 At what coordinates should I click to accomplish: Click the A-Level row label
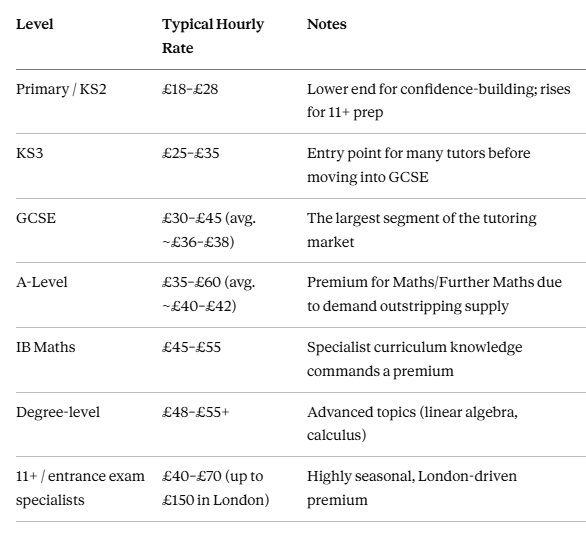point(42,282)
